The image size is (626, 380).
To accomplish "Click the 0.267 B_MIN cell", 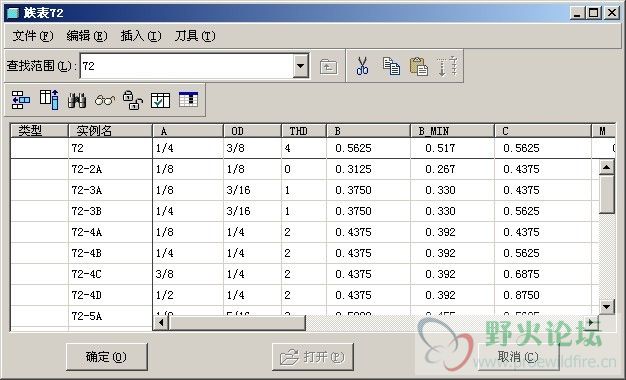I will point(452,169).
